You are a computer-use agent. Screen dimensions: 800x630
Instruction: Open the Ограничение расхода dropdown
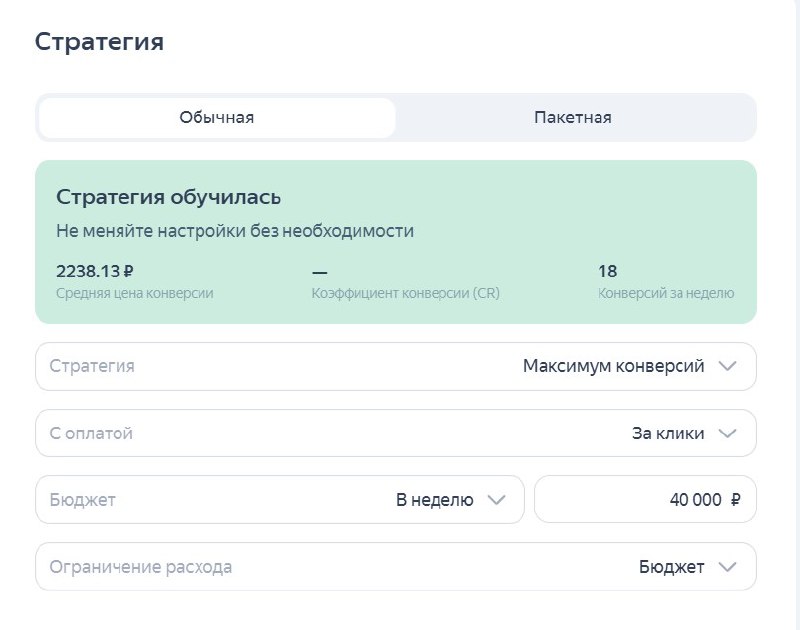pos(141,567)
